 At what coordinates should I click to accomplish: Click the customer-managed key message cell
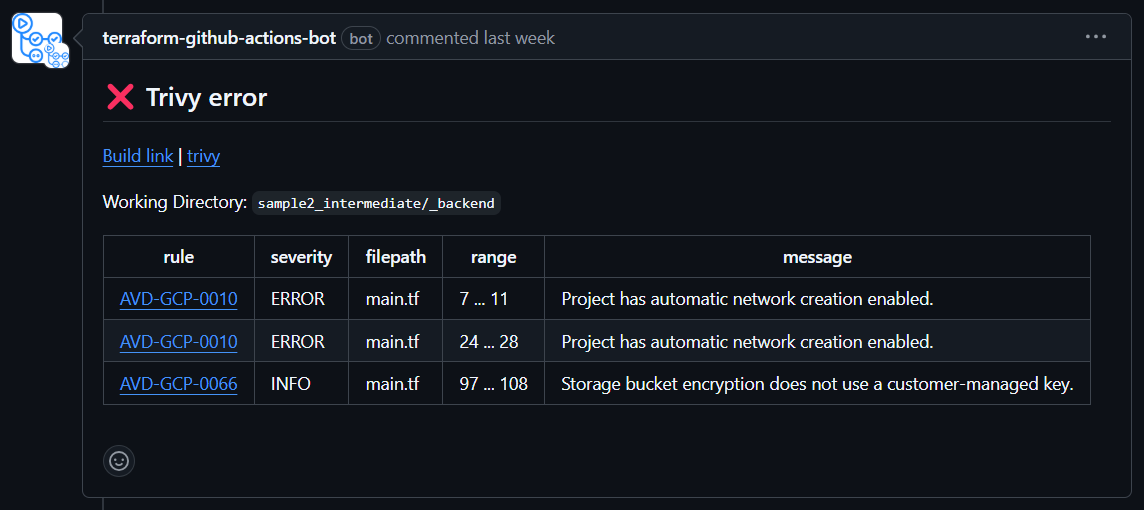(x=816, y=383)
